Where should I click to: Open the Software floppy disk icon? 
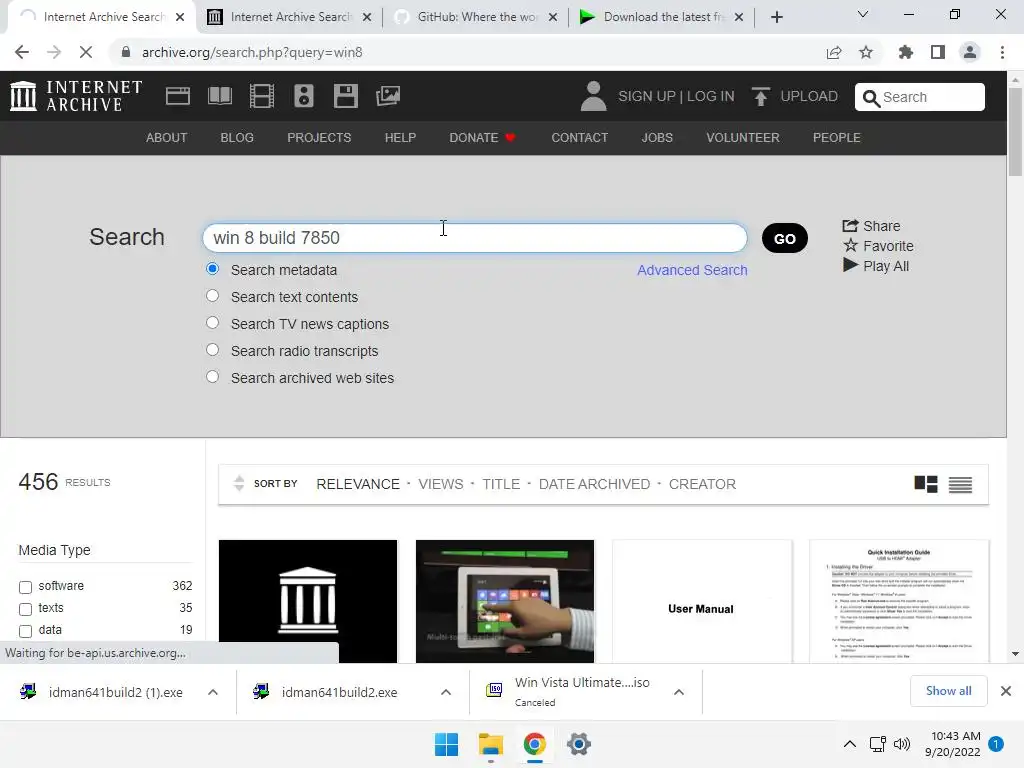345,96
